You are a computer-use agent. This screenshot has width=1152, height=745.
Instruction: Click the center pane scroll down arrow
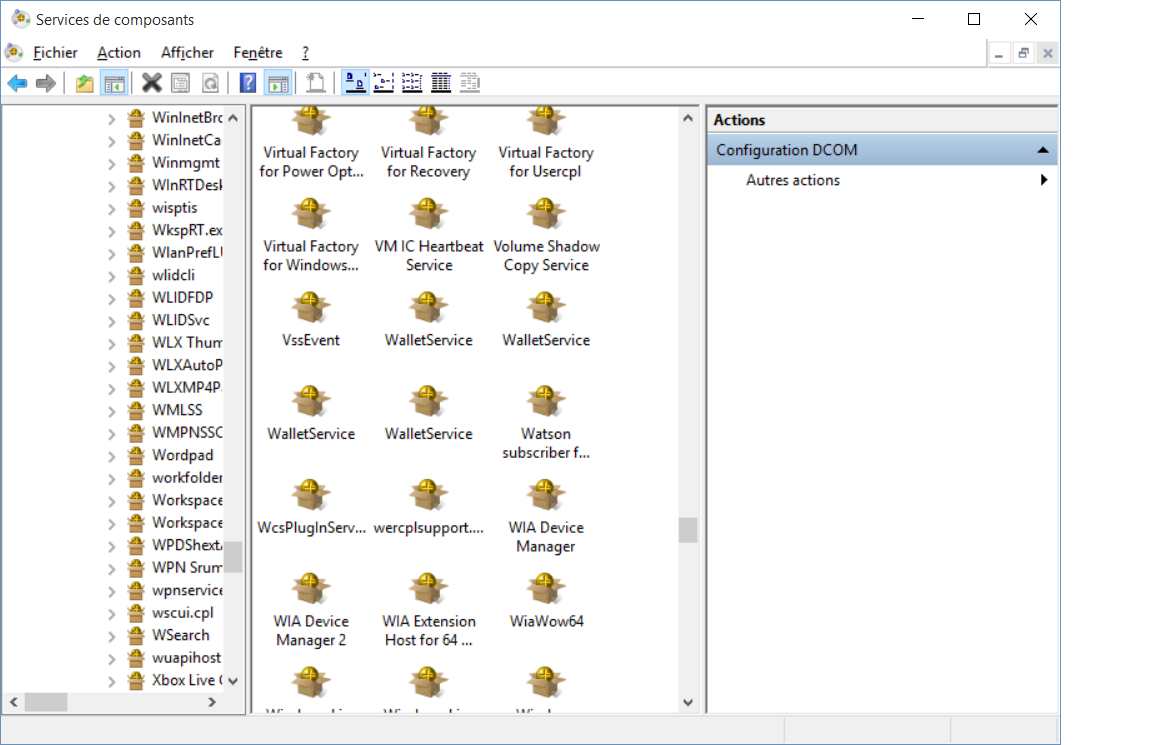click(688, 702)
